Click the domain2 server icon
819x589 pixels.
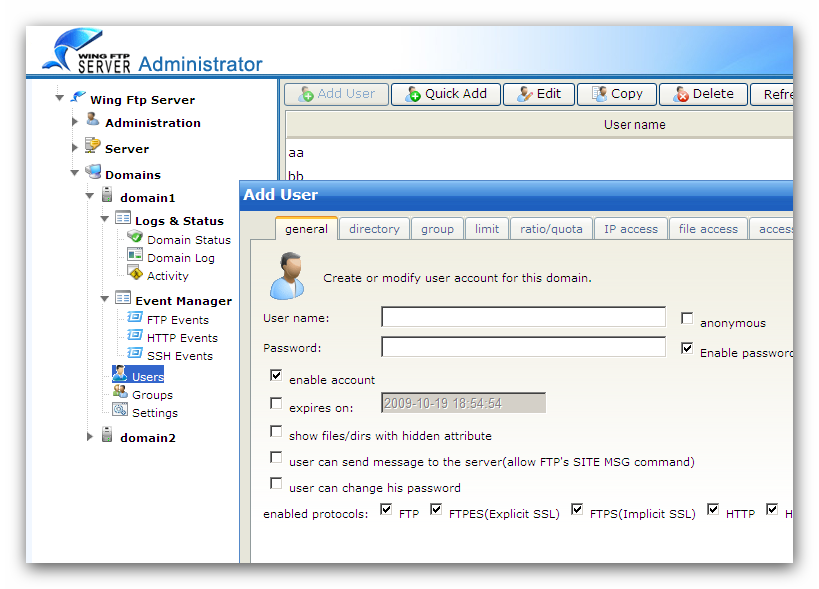pyautogui.click(x=107, y=434)
